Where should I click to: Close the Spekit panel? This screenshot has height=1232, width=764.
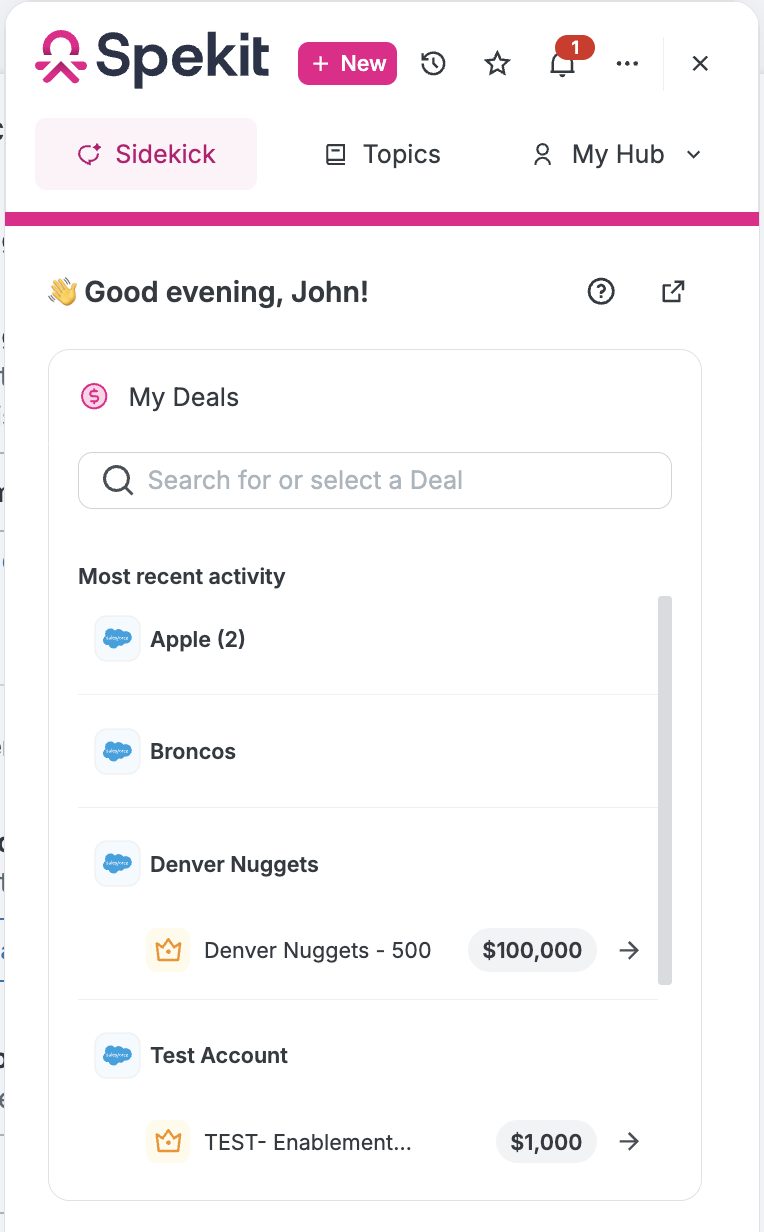coord(700,64)
